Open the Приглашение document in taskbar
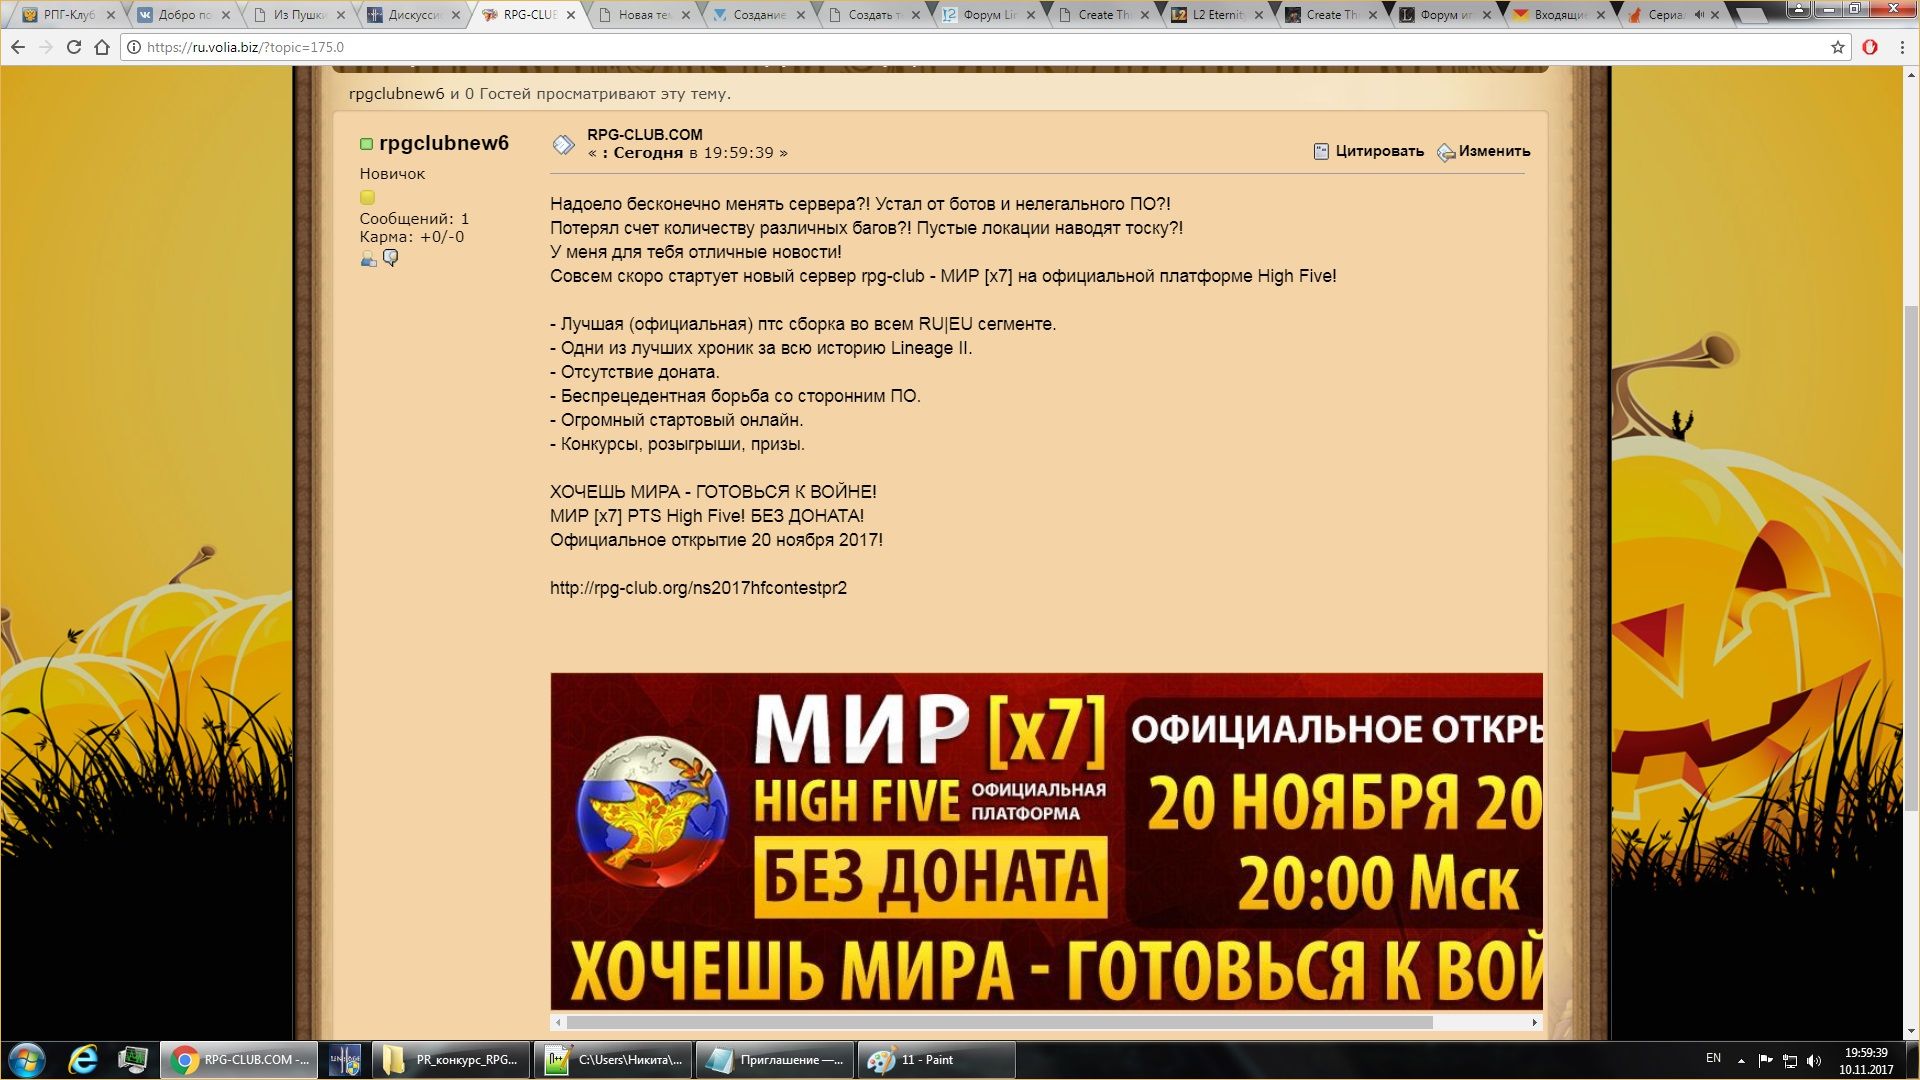 pyautogui.click(x=775, y=1060)
